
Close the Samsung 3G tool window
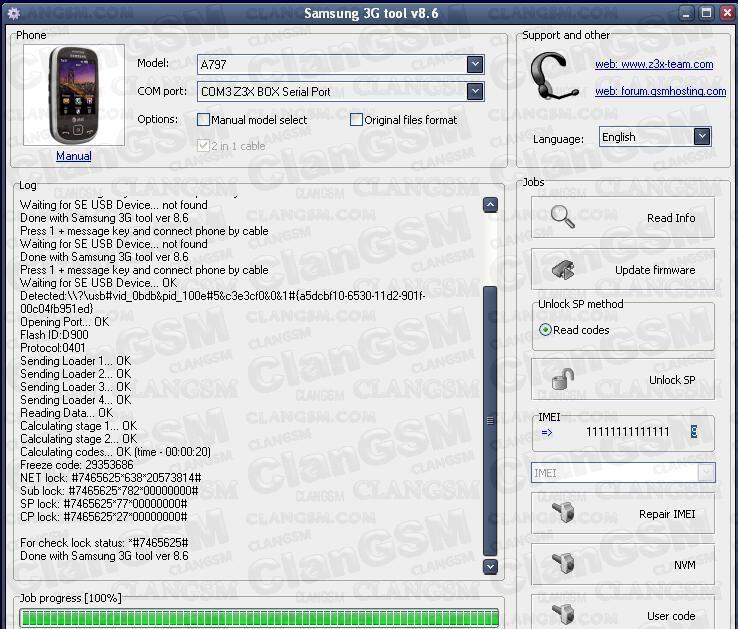click(x=727, y=13)
